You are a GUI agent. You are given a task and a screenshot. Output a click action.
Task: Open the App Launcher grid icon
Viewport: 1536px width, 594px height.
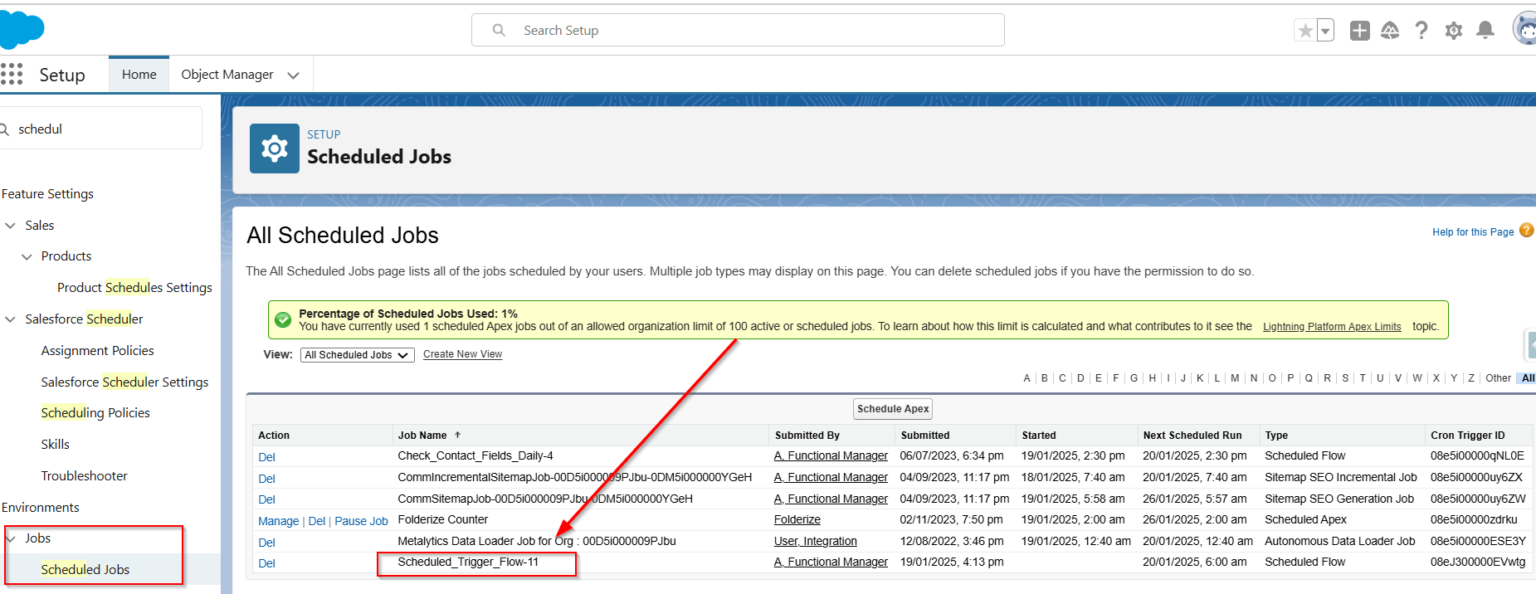12,75
